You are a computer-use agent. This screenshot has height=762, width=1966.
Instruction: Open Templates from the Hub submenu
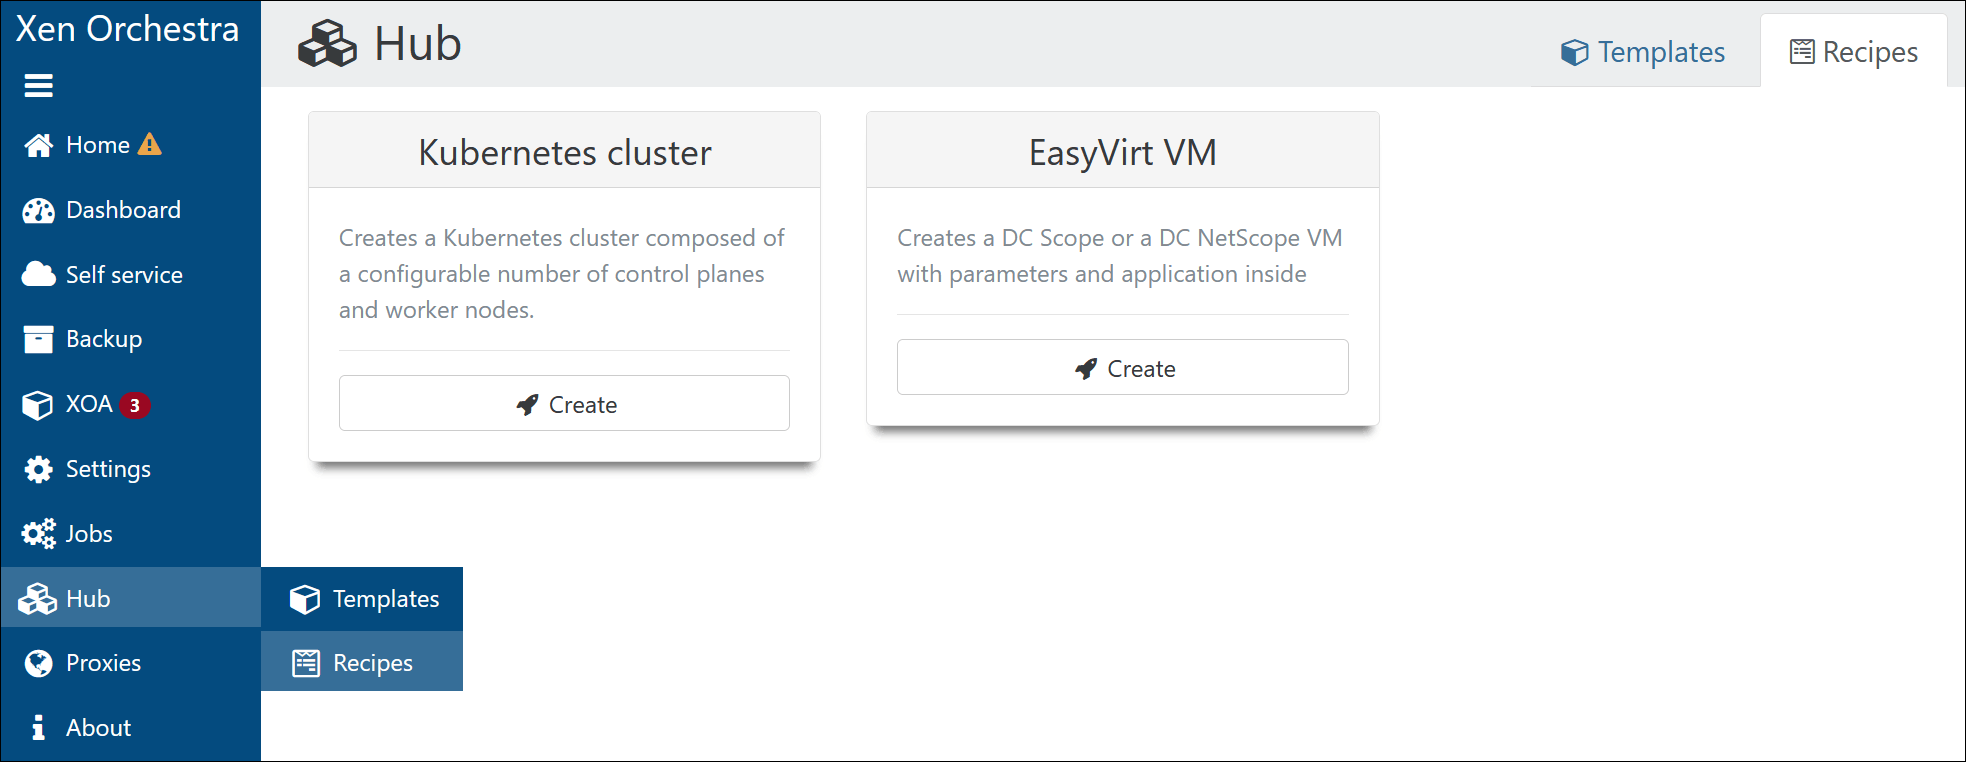[362, 599]
